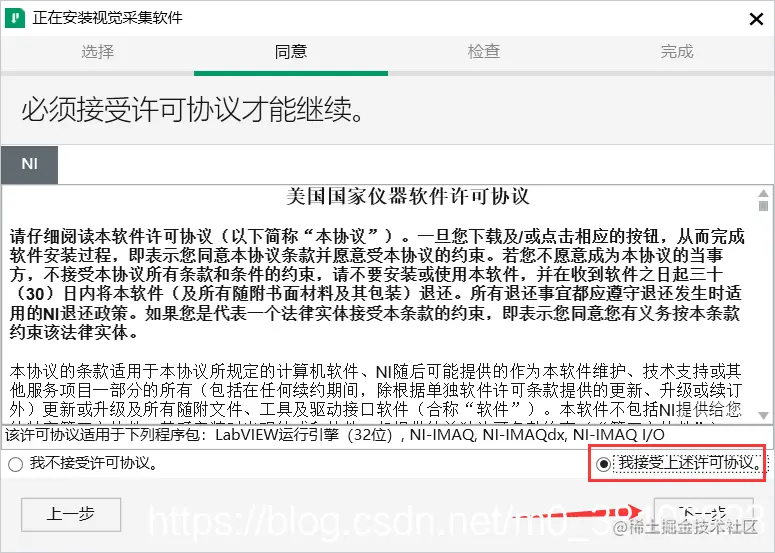Viewport: 775px width, 553px height.
Task: Click the license scrollbar up arrow
Action: pos(763,193)
